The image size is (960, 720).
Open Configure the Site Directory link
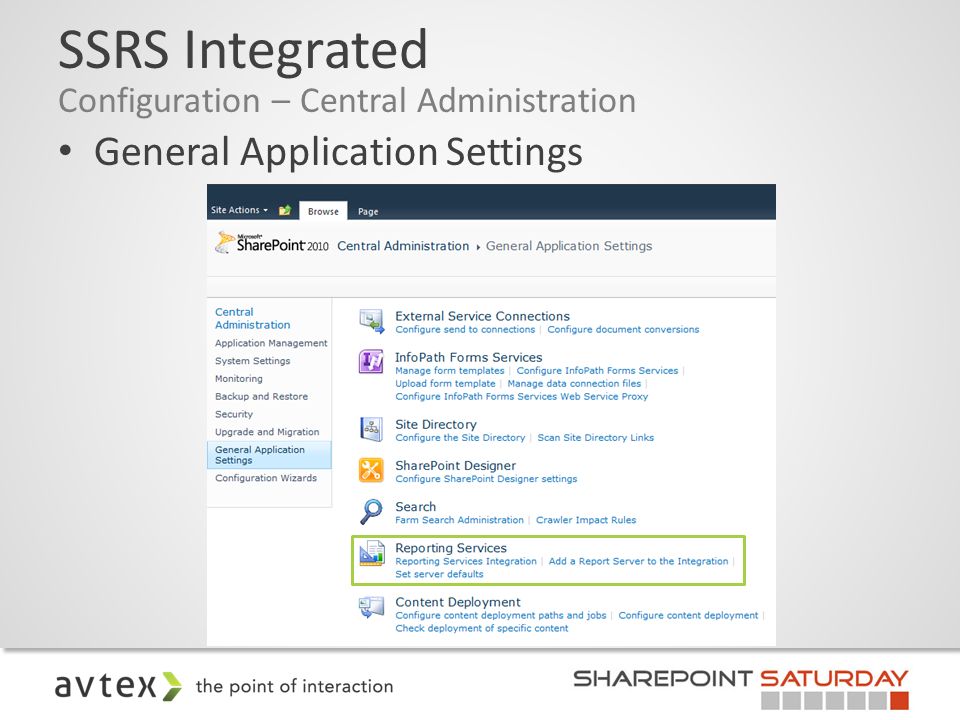(460, 438)
